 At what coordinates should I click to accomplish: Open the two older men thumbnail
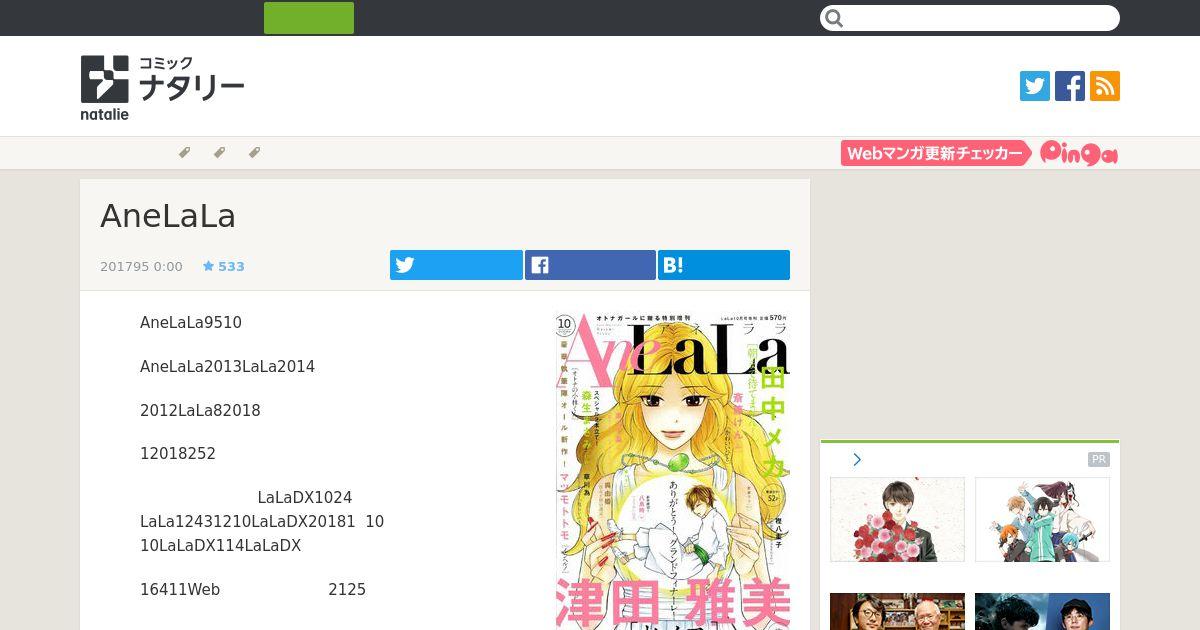(897, 611)
